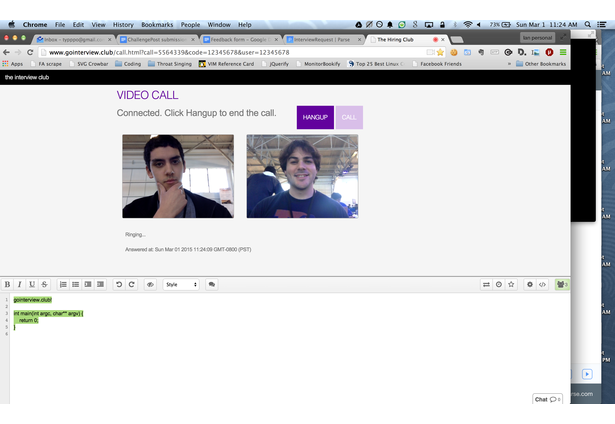Click 'the interview club' header link
615x424 pixels.
point(27,77)
